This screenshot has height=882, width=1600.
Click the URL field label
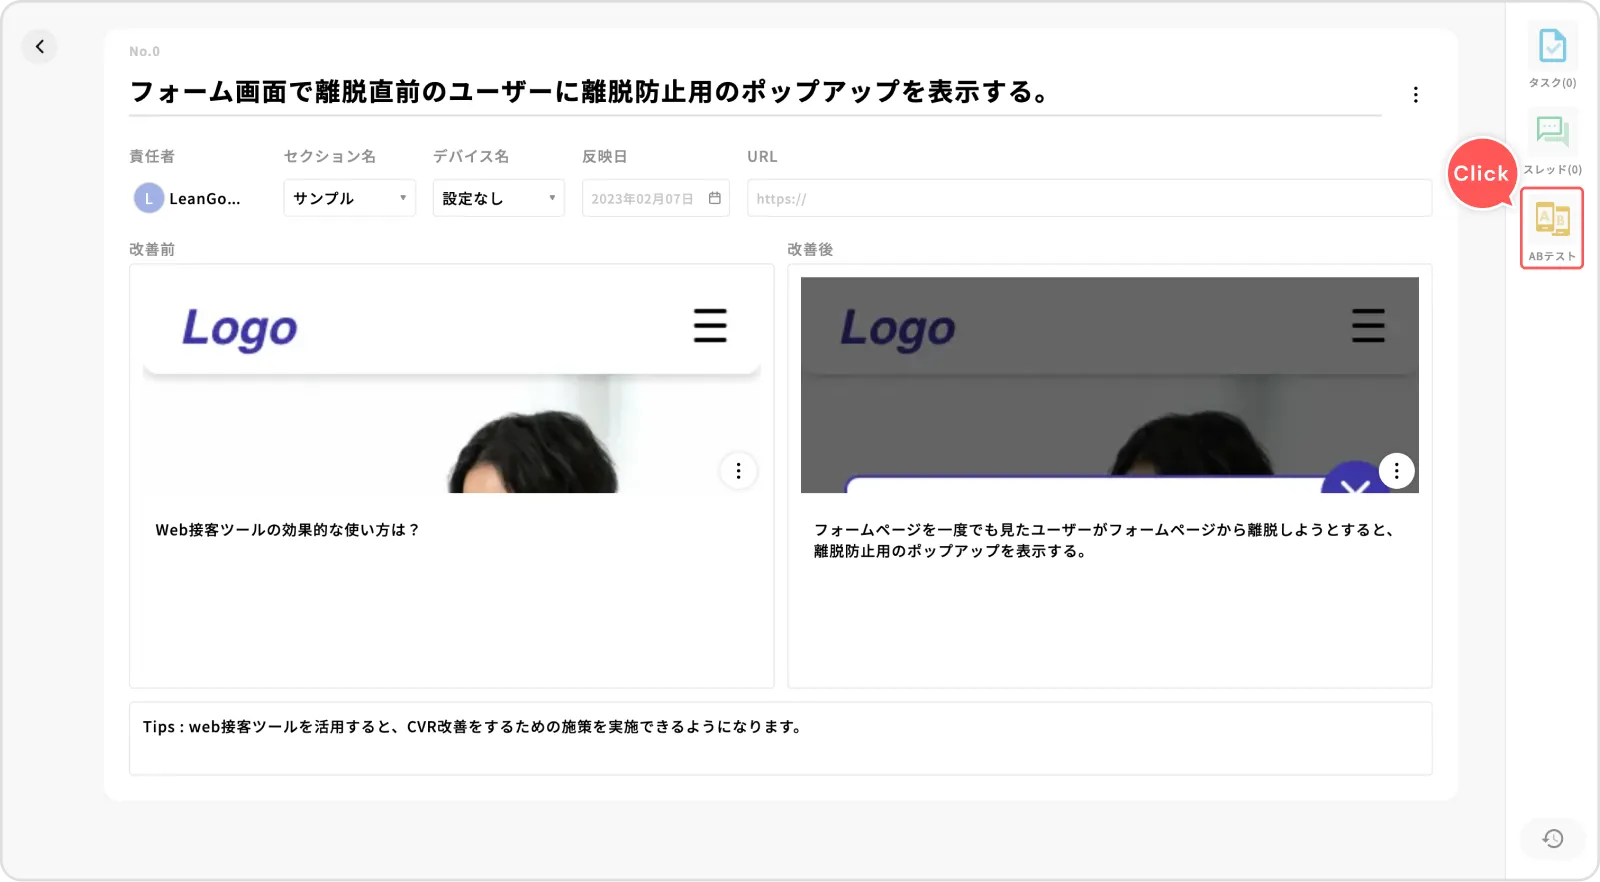point(762,156)
